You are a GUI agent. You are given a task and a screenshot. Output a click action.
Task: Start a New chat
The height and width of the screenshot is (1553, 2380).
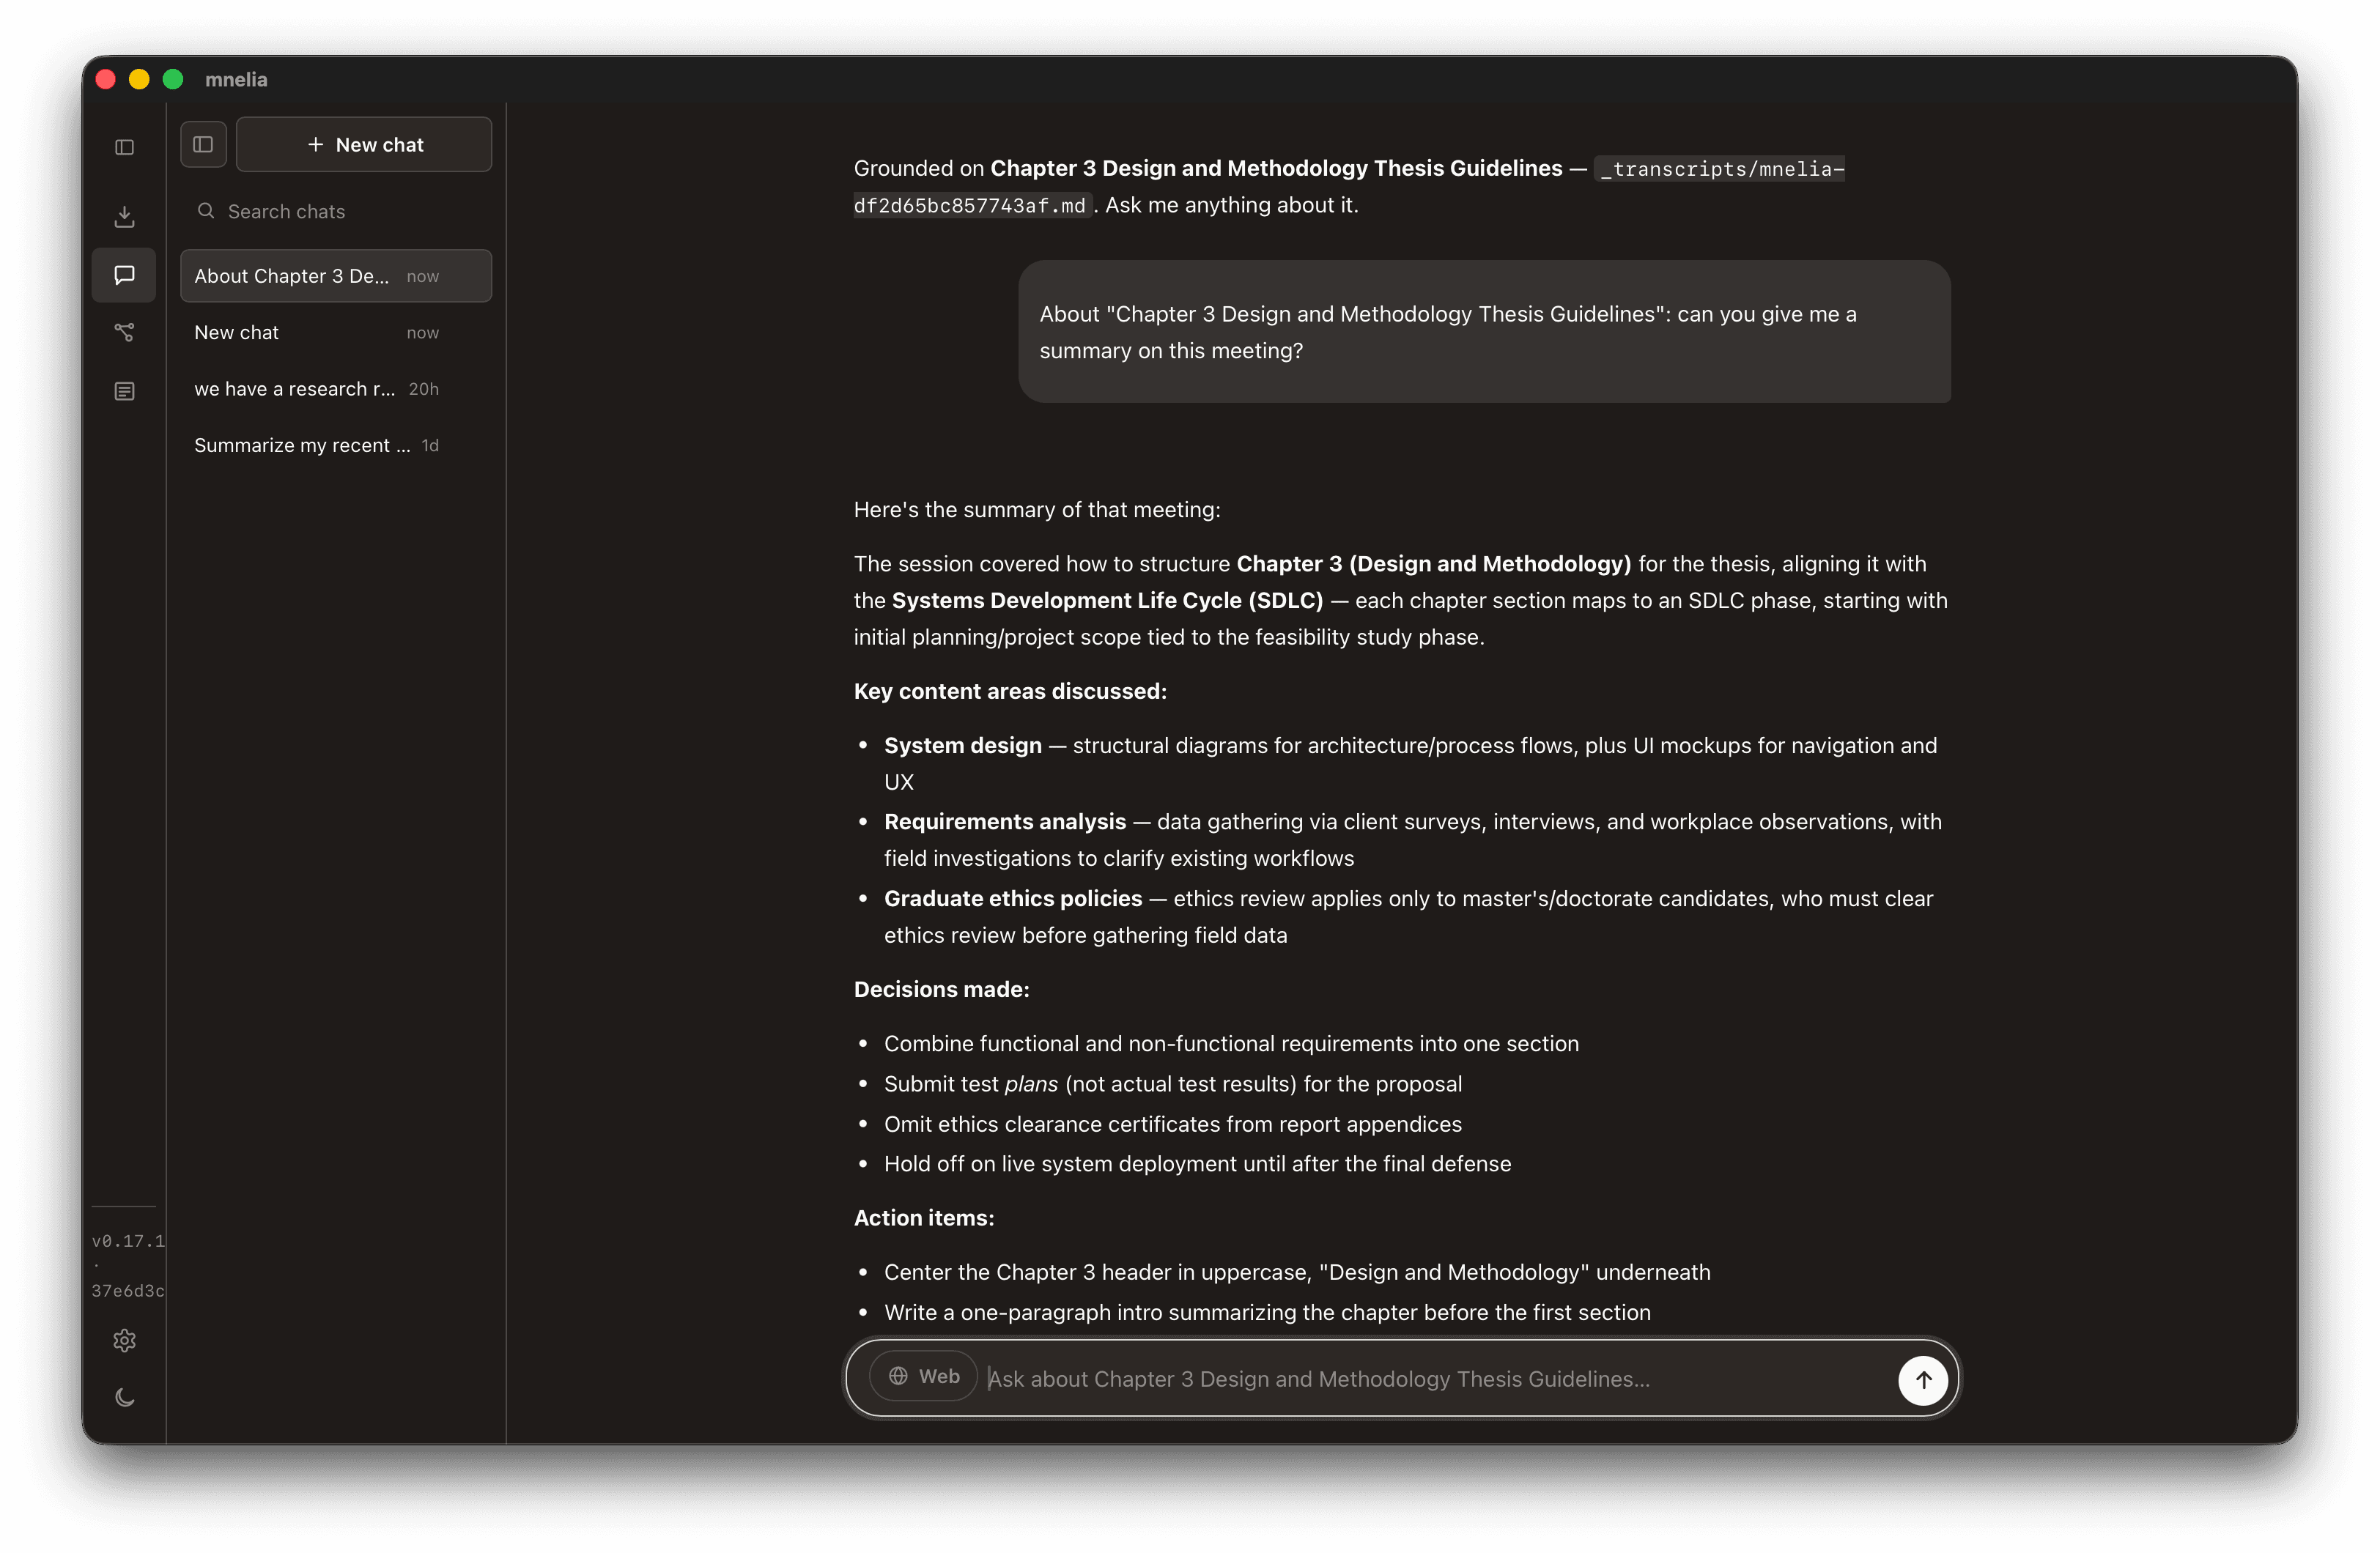(x=364, y=144)
